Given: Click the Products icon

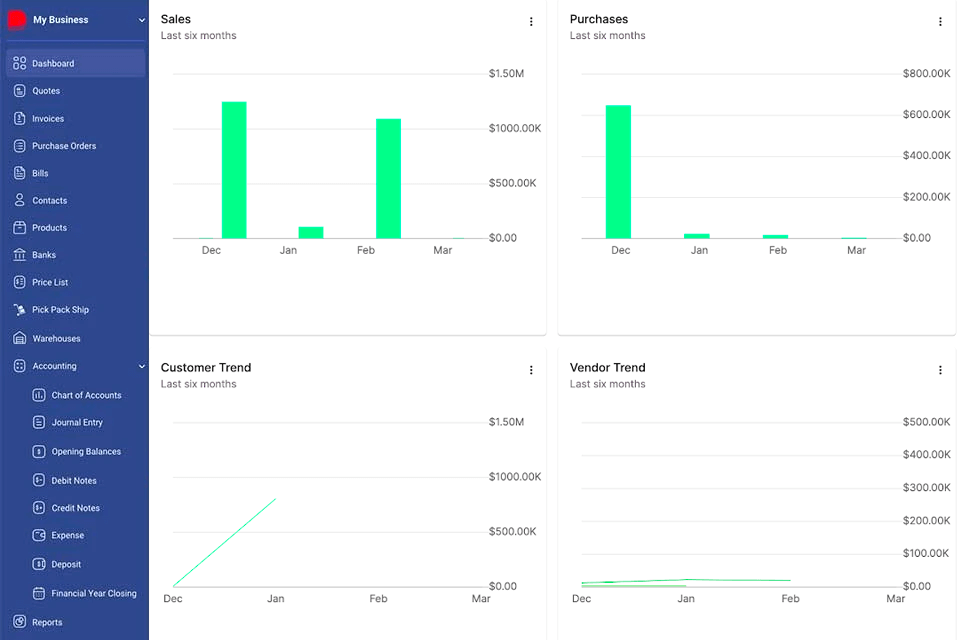Looking at the screenshot, I should click(21, 227).
